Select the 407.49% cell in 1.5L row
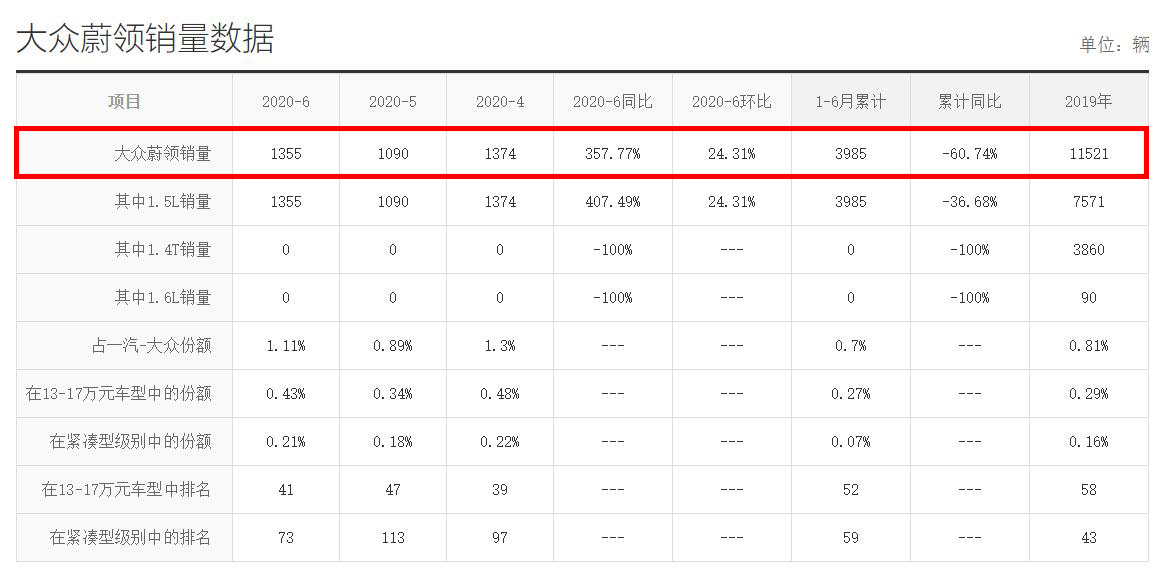Image resolution: width=1163 pixels, height=569 pixels. pos(612,202)
